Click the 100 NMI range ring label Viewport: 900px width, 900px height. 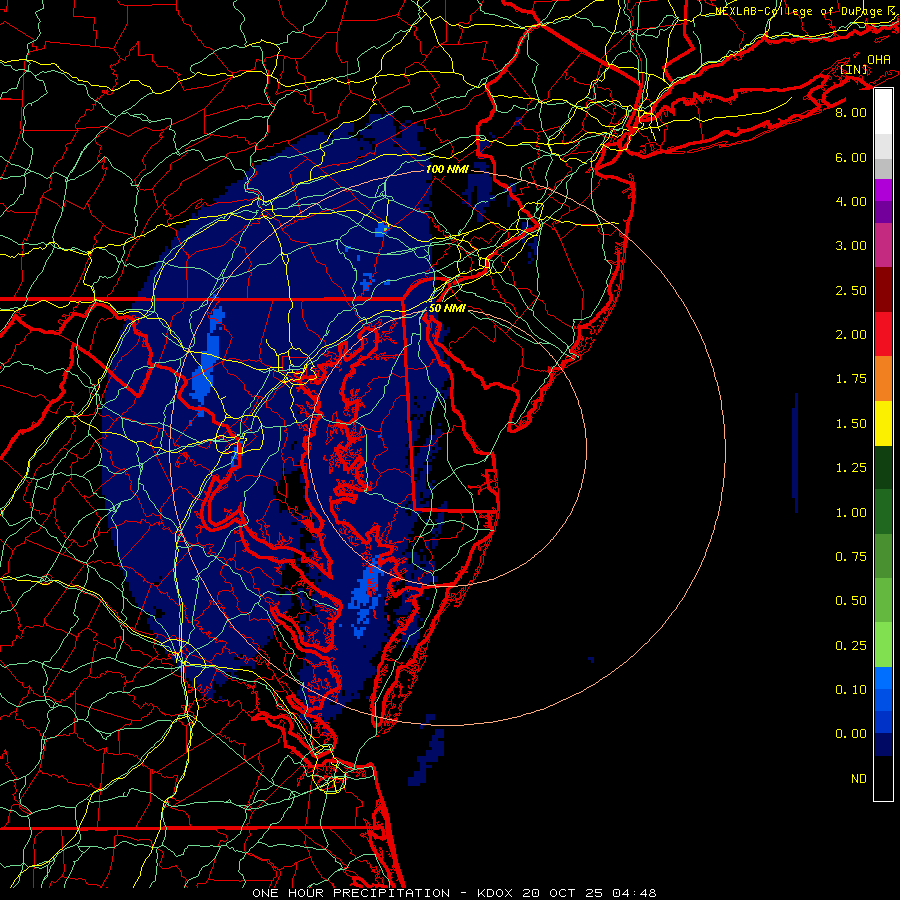tap(447, 169)
